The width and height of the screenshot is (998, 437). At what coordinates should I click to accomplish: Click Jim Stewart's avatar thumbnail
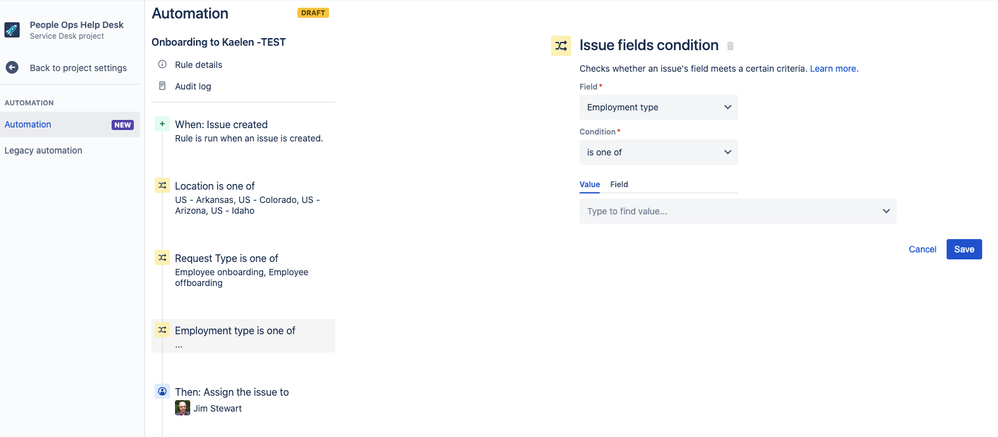pyautogui.click(x=183, y=408)
